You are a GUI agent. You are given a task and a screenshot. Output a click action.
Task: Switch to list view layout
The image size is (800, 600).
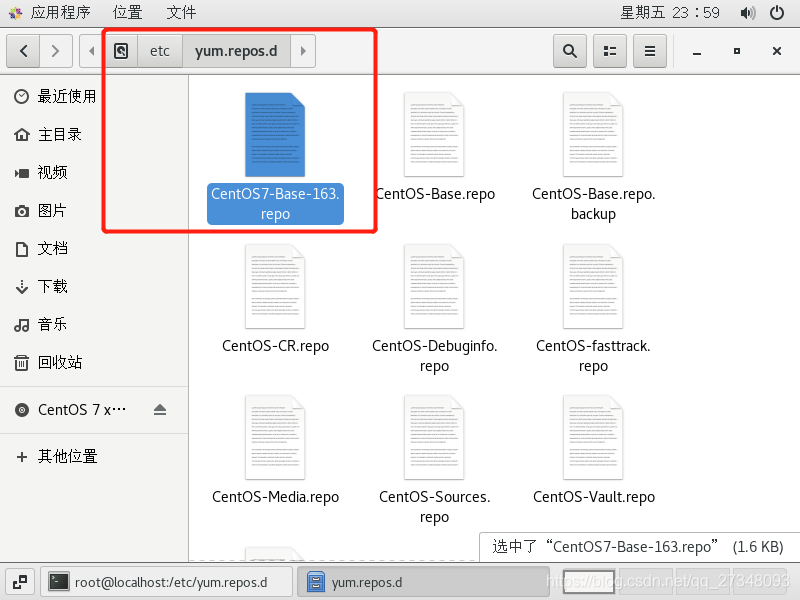point(610,51)
